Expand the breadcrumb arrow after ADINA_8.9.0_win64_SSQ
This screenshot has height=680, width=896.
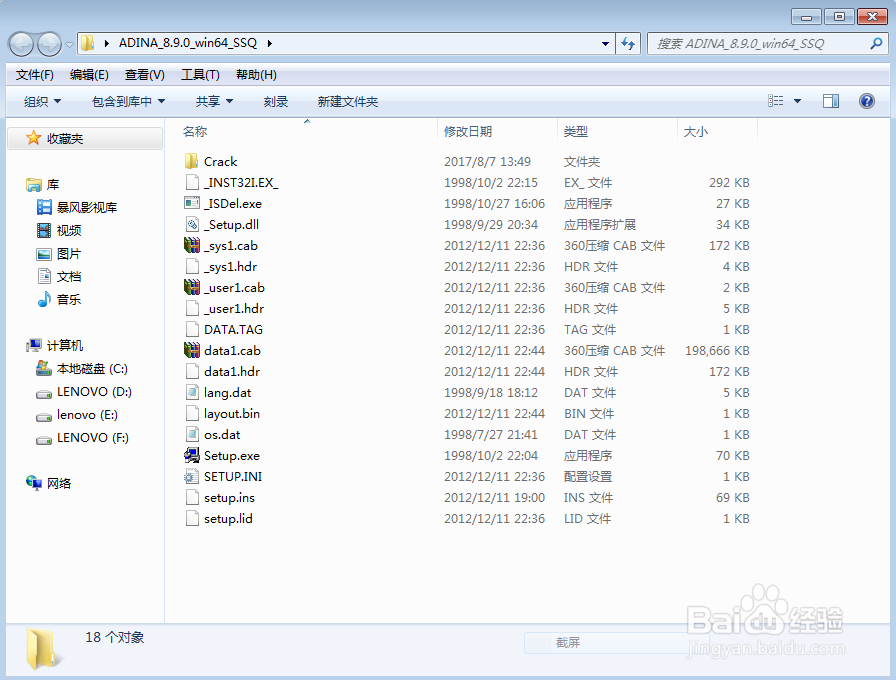pyautogui.click(x=270, y=43)
